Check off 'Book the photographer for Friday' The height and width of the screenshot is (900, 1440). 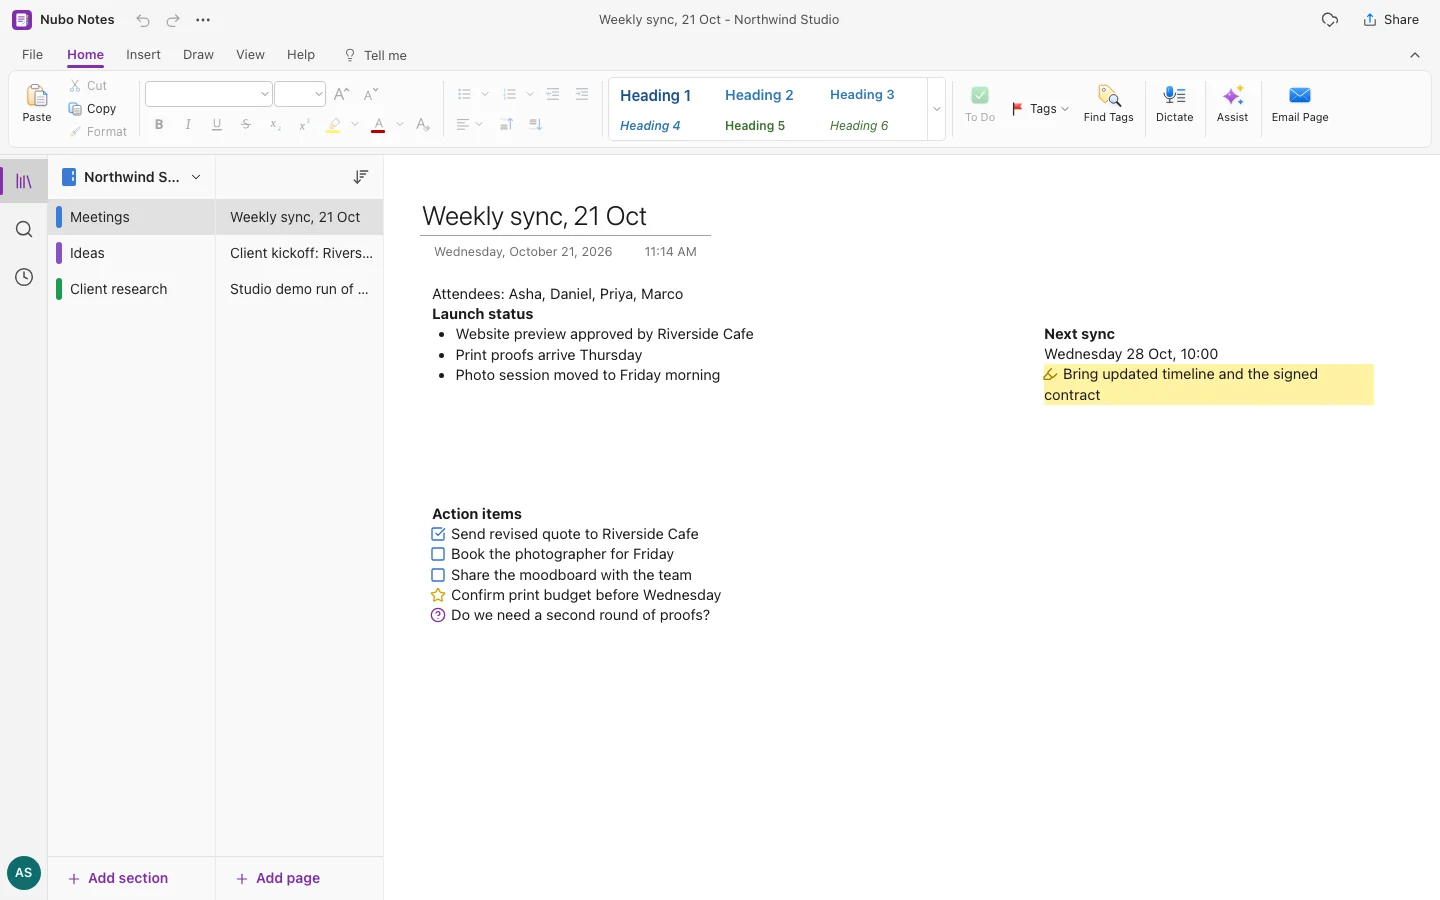[x=438, y=555]
